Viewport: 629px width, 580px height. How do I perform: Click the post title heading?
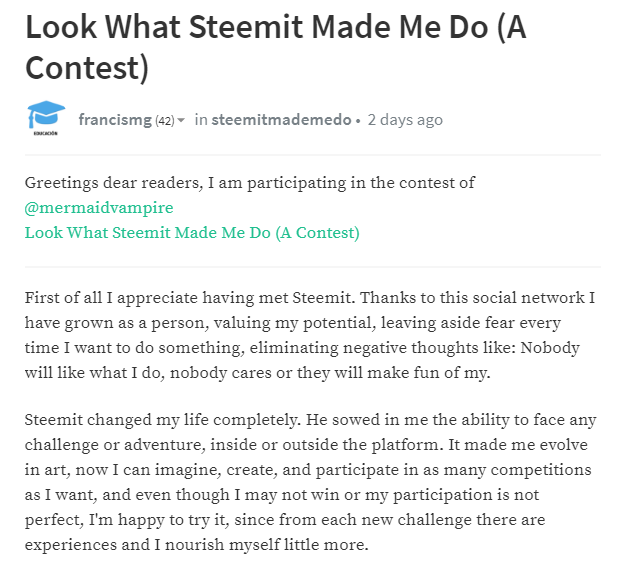pyautogui.click(x=275, y=47)
